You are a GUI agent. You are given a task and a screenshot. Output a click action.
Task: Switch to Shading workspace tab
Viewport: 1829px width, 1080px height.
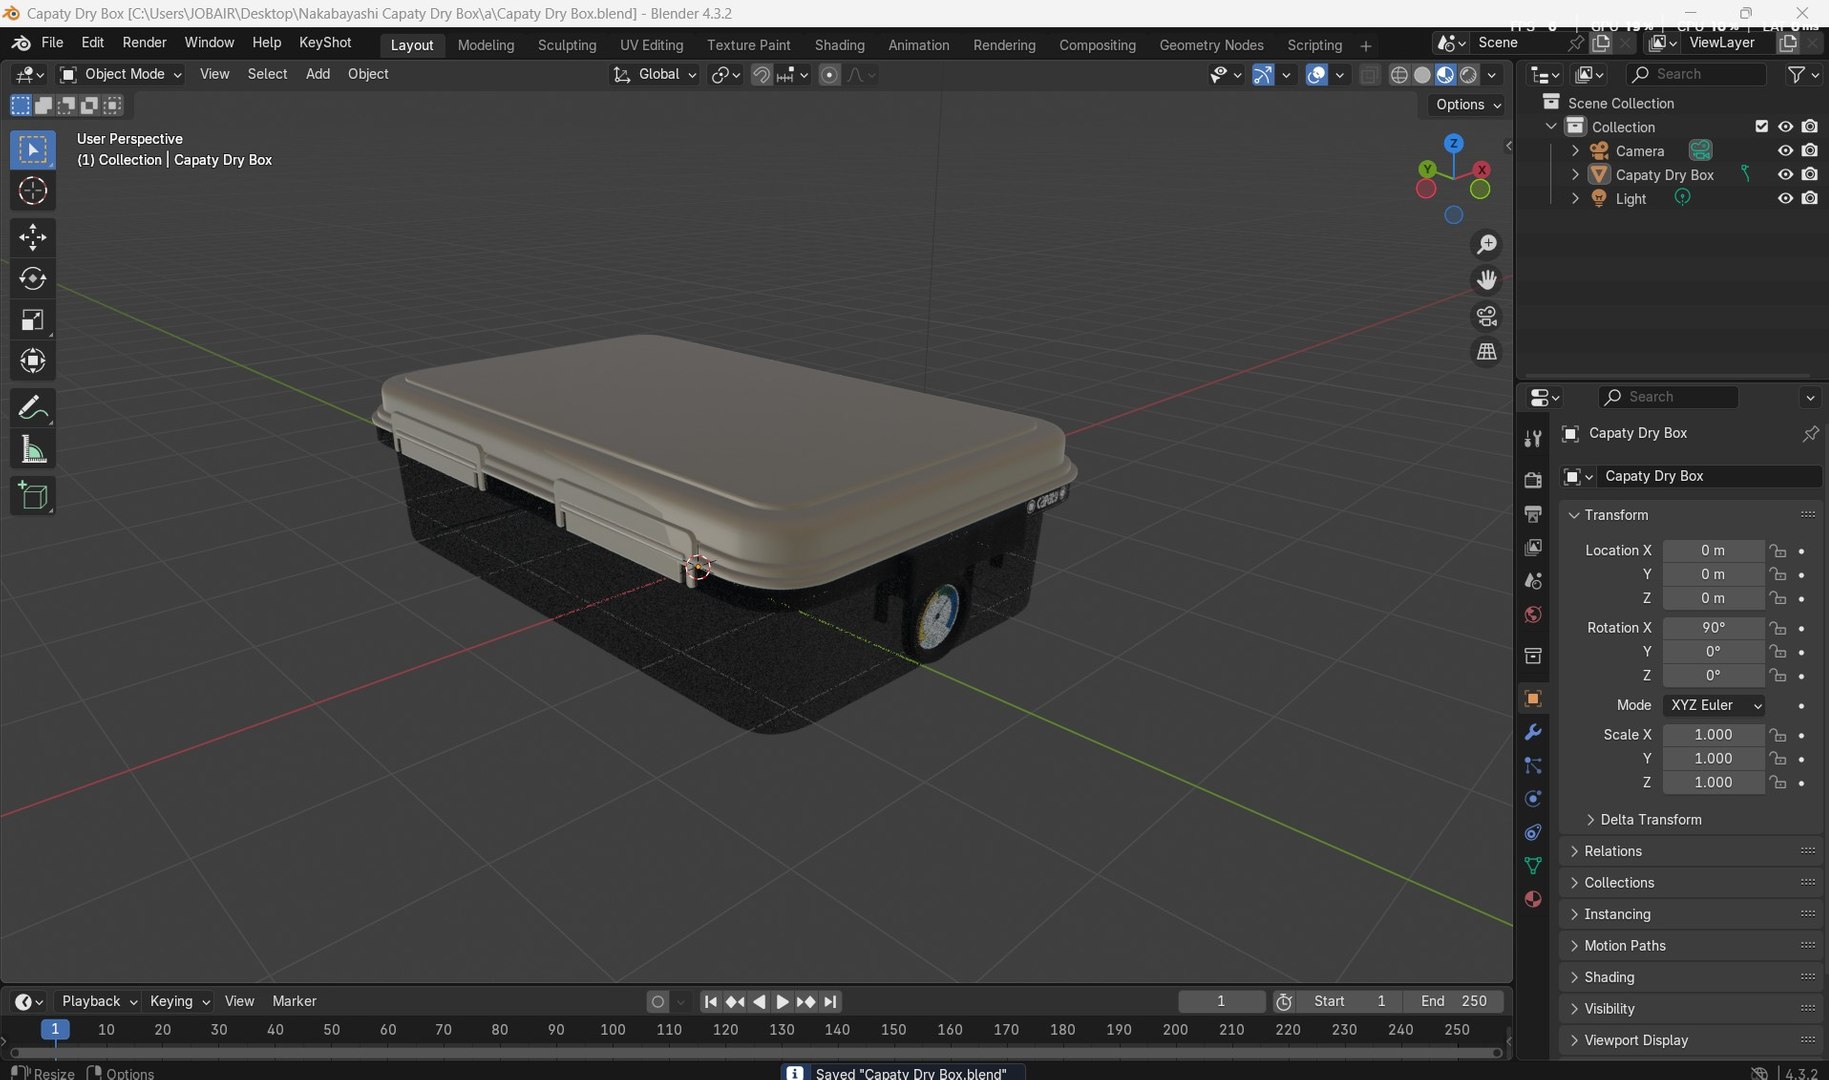click(839, 45)
